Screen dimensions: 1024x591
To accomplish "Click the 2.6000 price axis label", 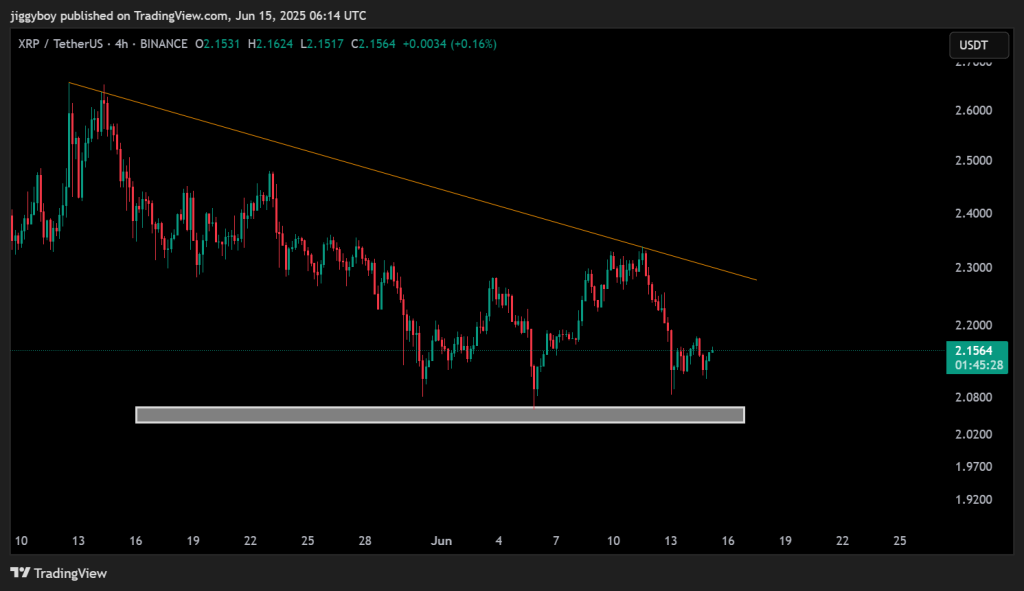I will point(974,110).
